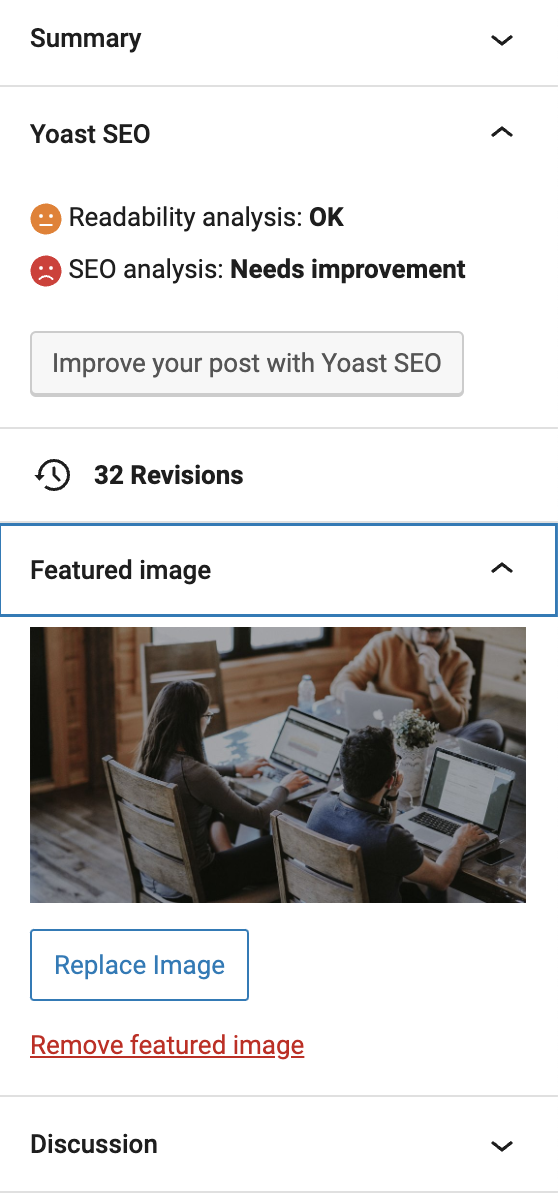Select the featured image thumbnail preview
Screen dimensions: 558x1200
(278, 765)
